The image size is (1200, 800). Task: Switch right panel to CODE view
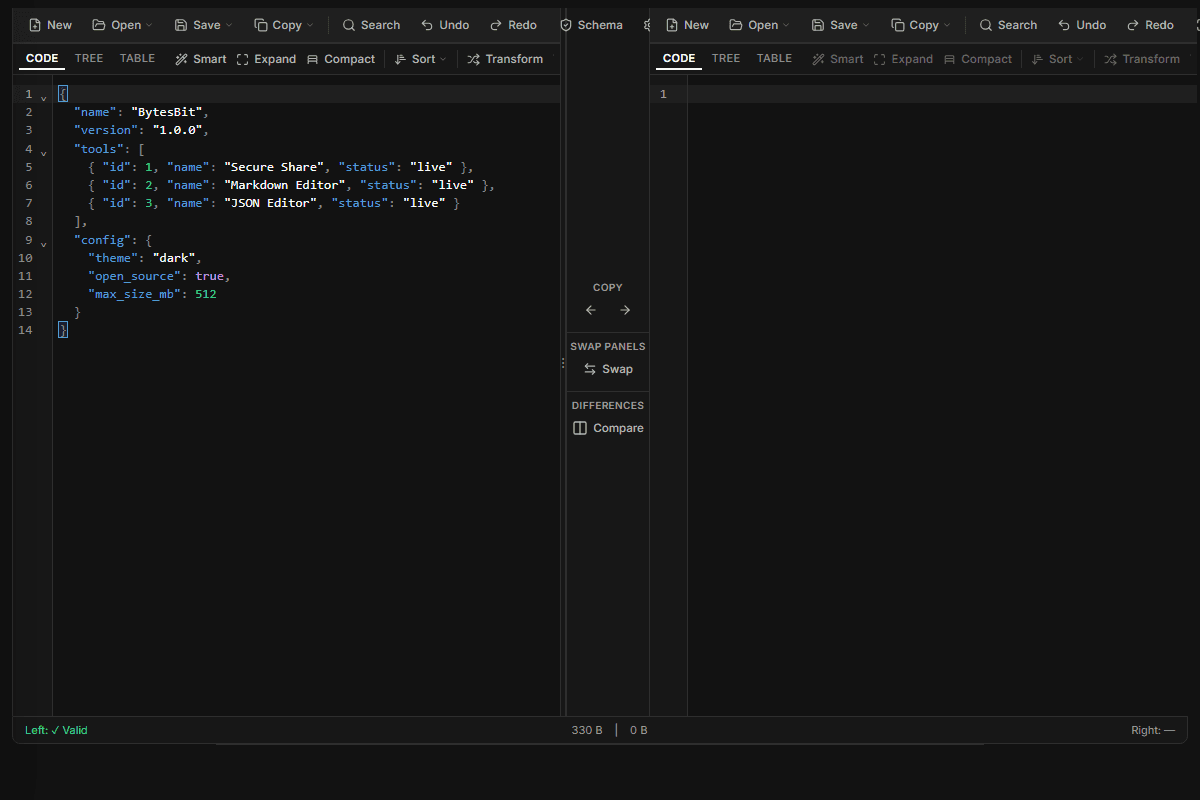(x=679, y=58)
